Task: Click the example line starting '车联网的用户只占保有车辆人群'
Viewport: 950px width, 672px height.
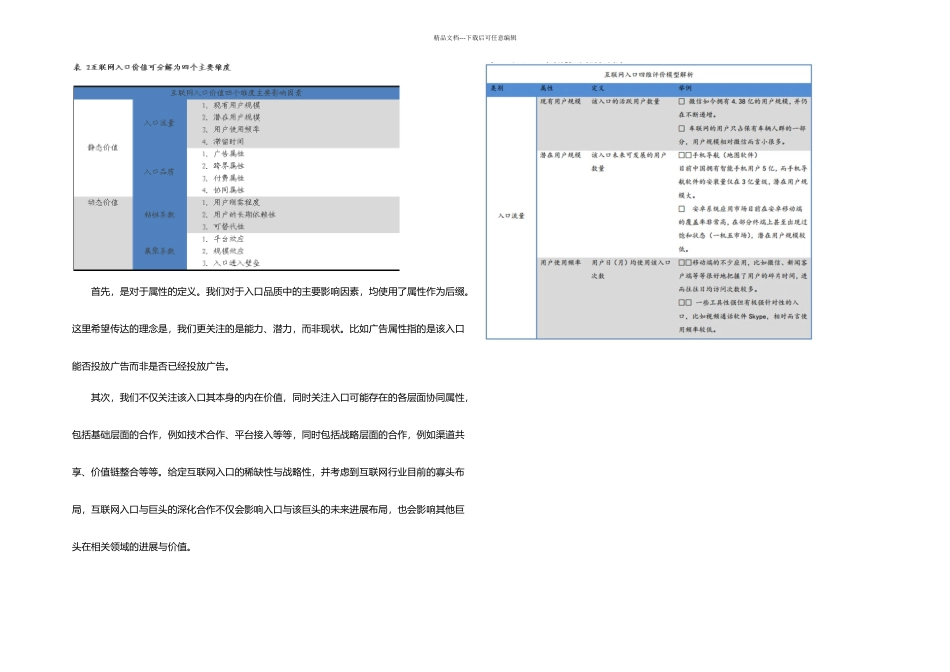Action: pos(742,128)
